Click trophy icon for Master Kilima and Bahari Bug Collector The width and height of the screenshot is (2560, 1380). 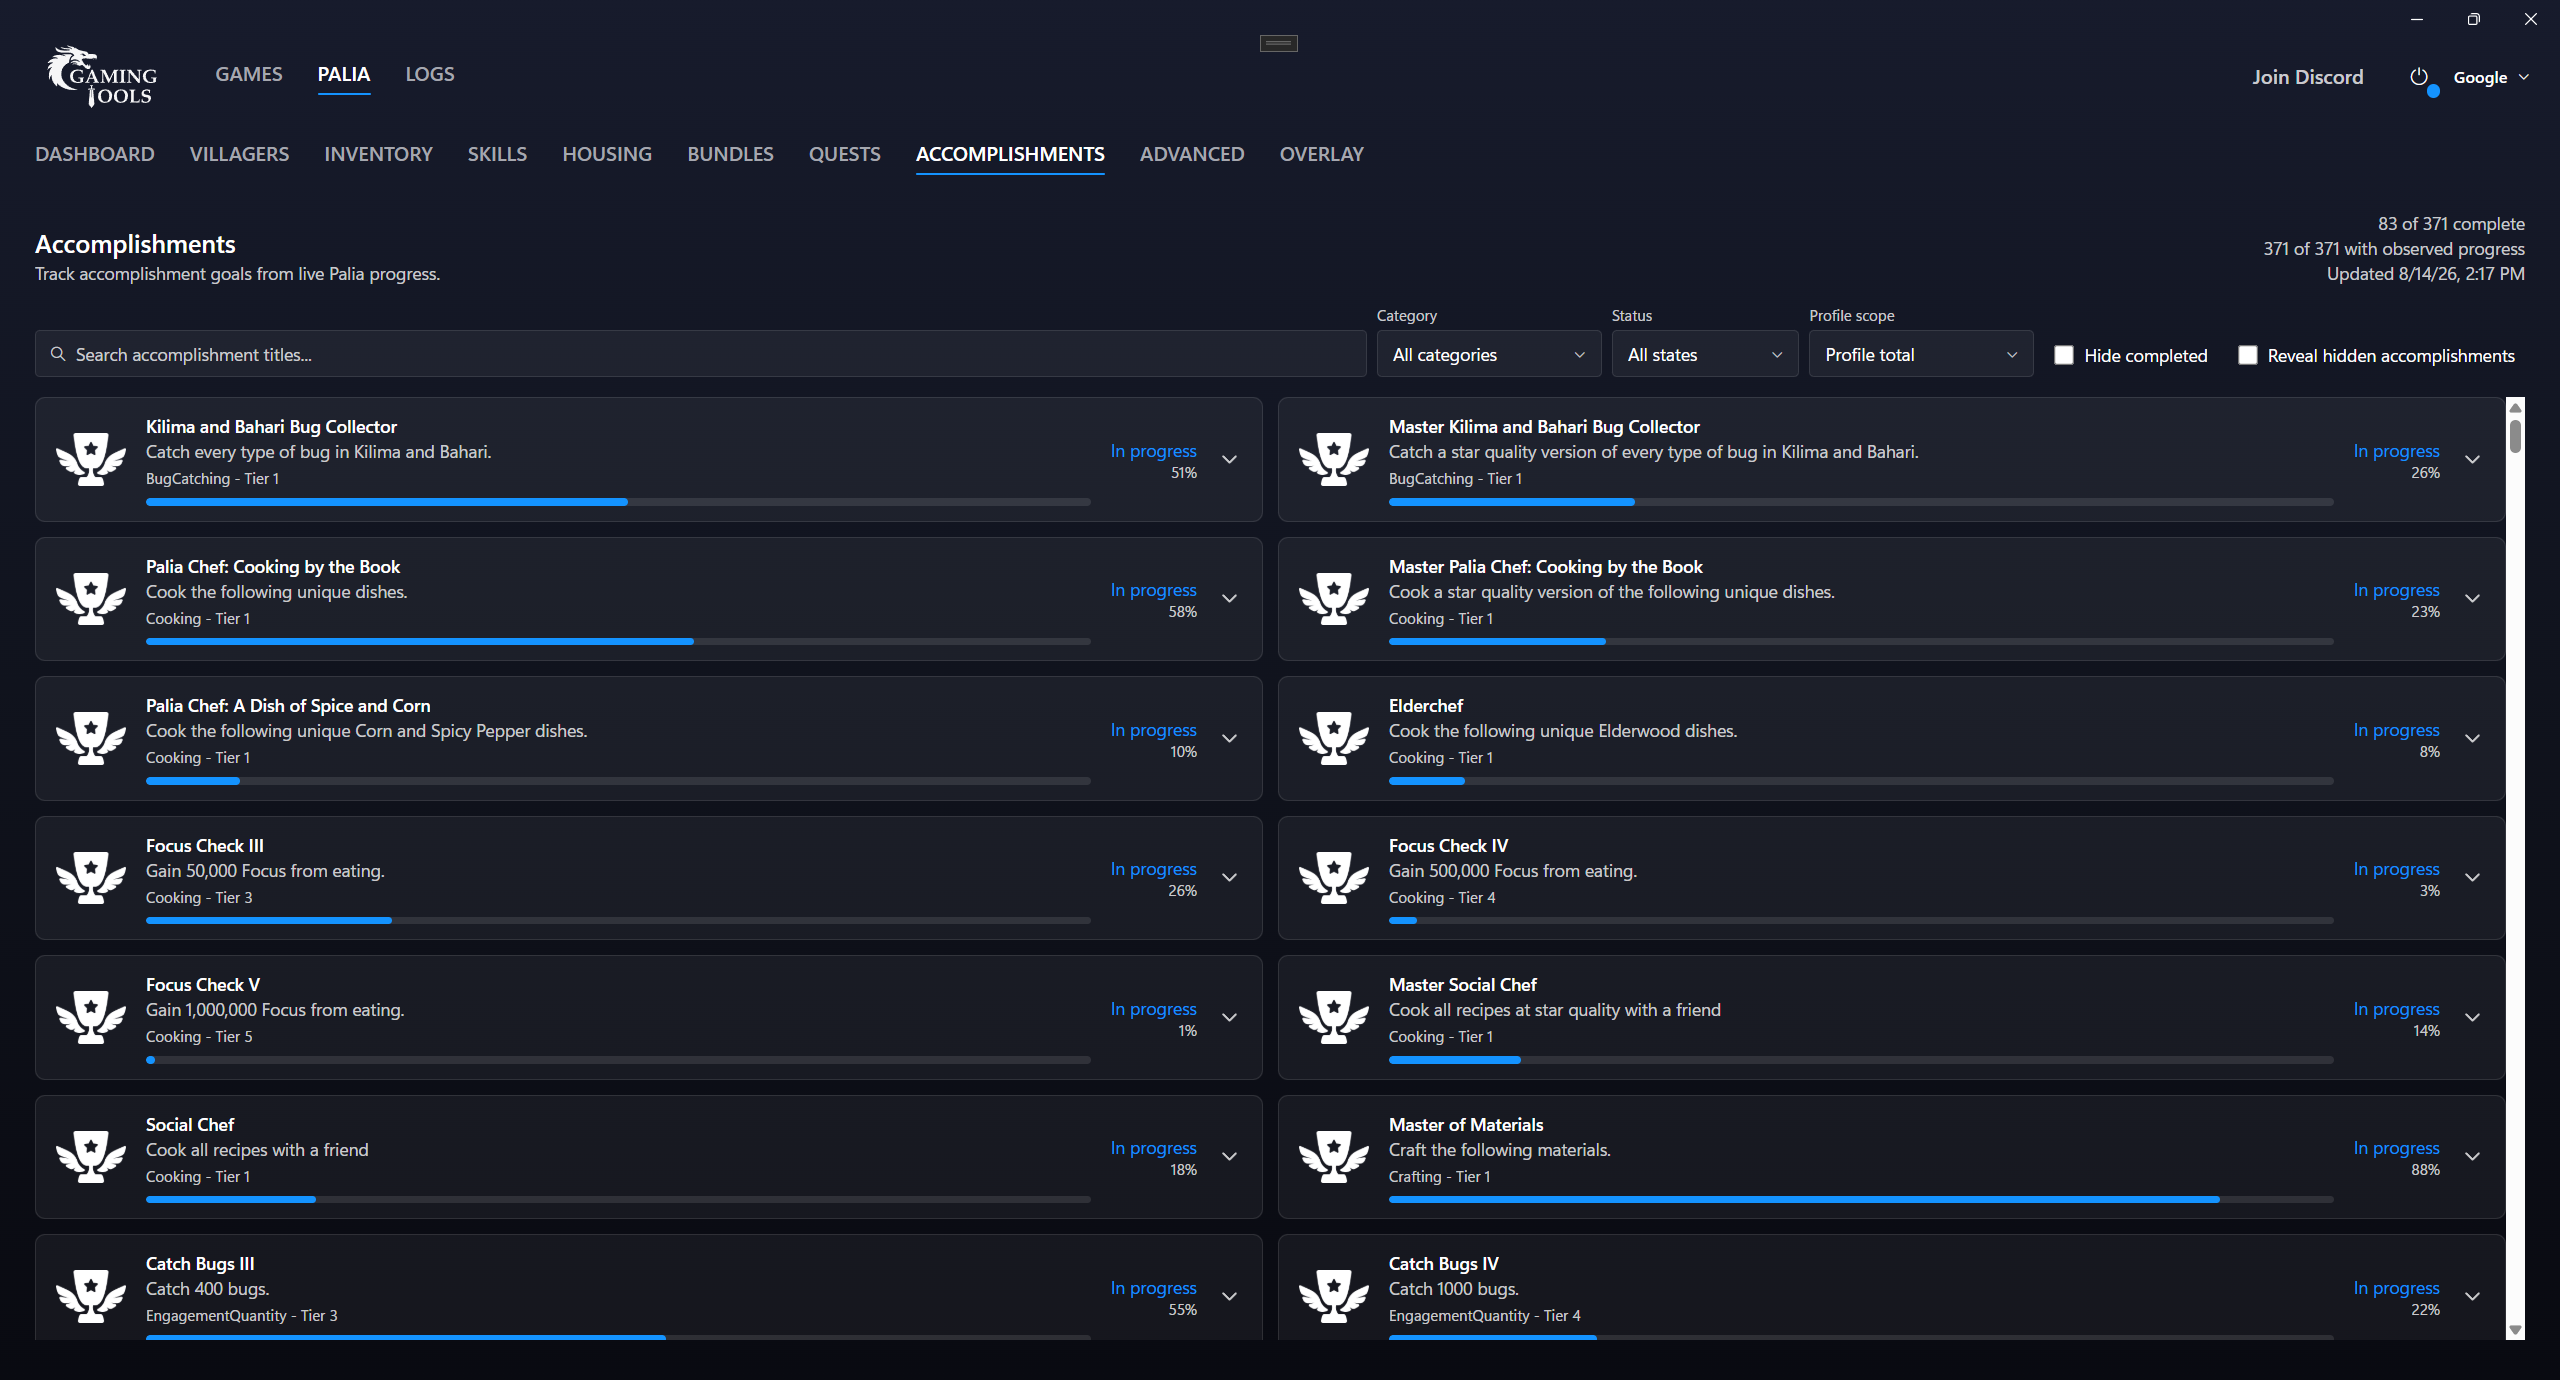[x=1334, y=459]
